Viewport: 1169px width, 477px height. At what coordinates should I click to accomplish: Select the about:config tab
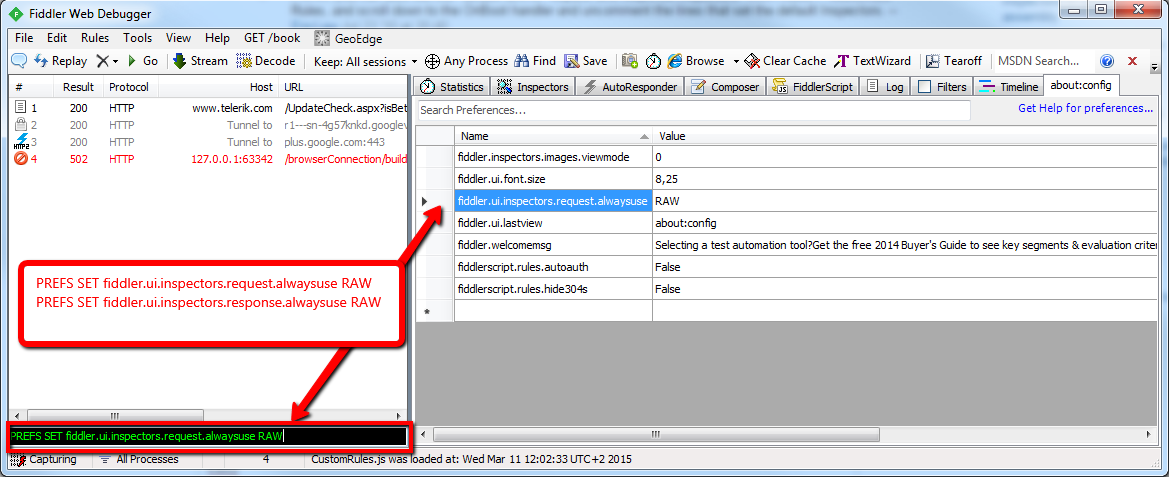[1080, 86]
